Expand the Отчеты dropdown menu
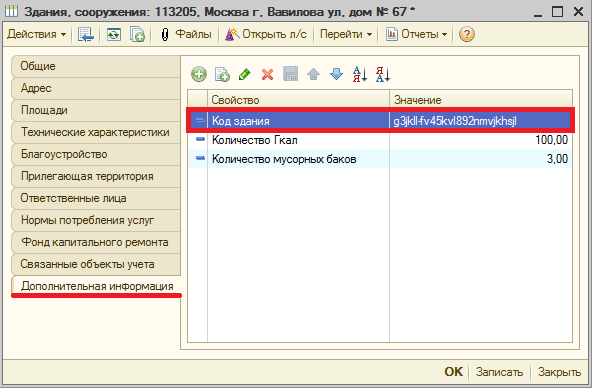Image resolution: width=592 pixels, height=388 pixels. (416, 34)
